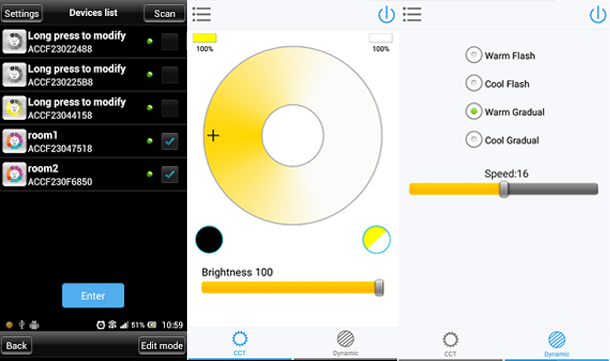Click the grey part of Speed slider
Viewport: 610px width, 361px height.
[x=553, y=189]
